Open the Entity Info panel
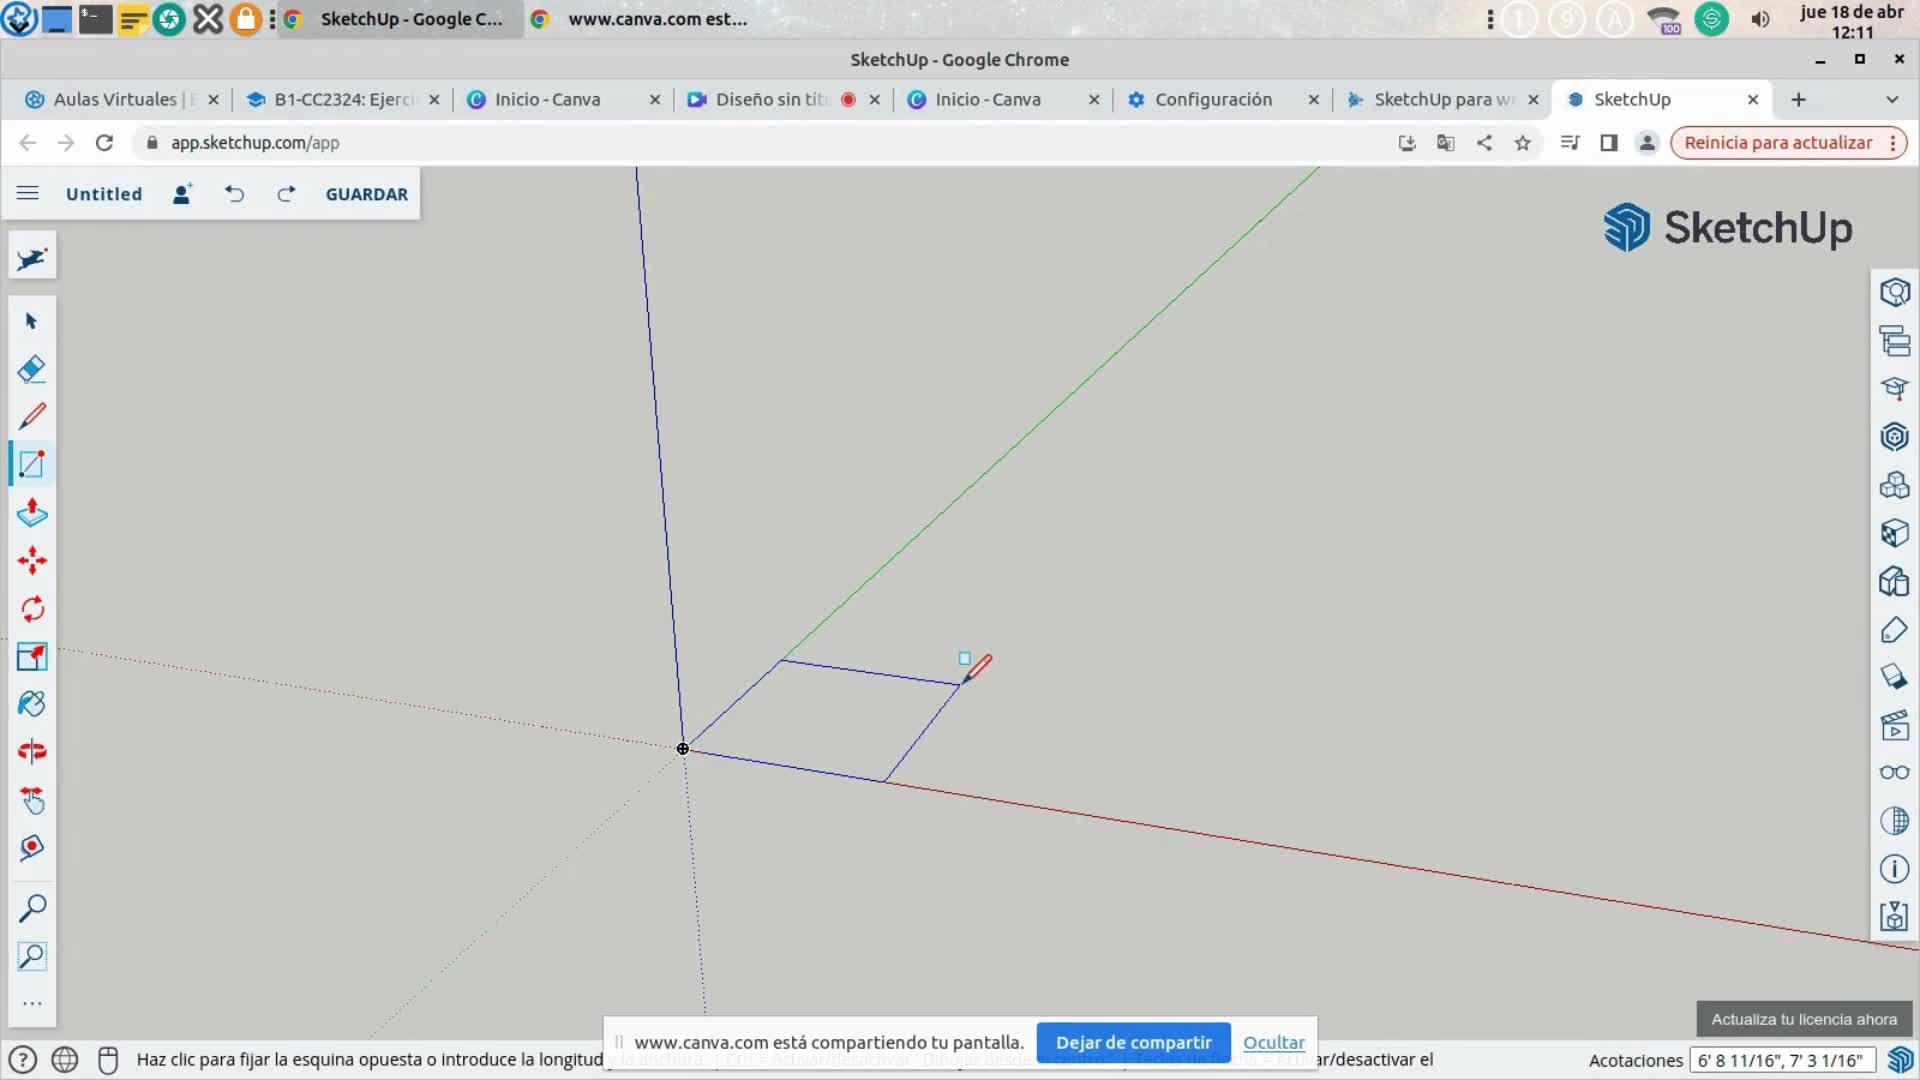Viewport: 1920px width, 1080px height. [x=1894, y=293]
